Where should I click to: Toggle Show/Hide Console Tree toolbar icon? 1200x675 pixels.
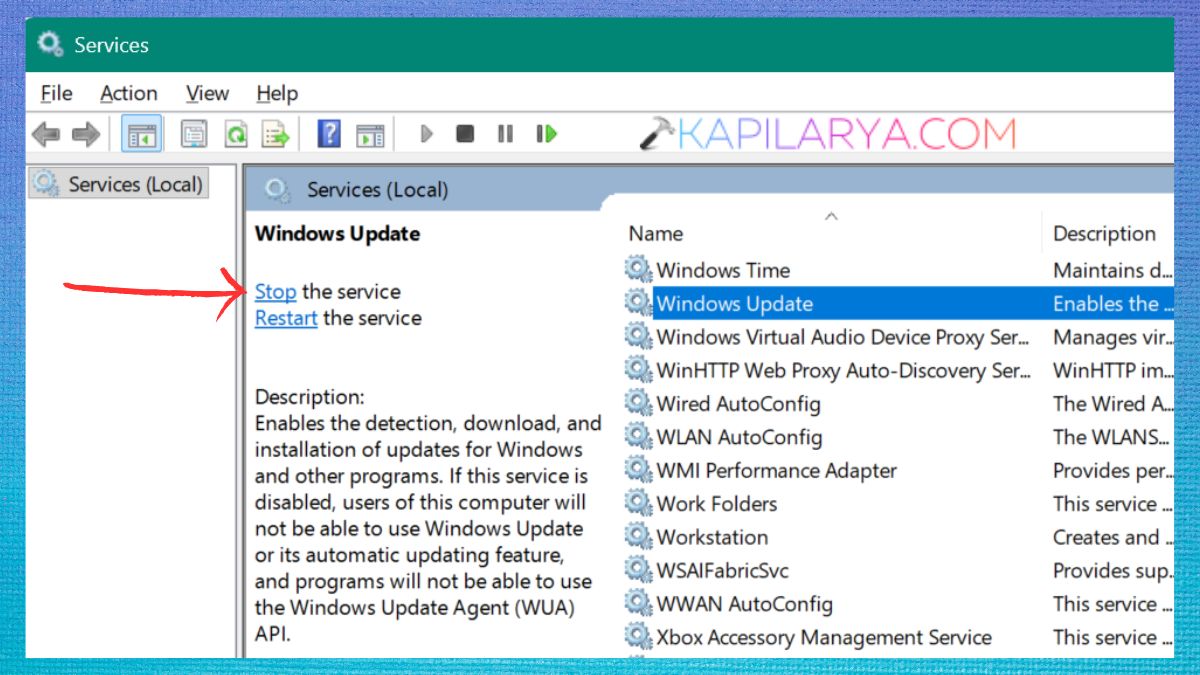[x=142, y=133]
